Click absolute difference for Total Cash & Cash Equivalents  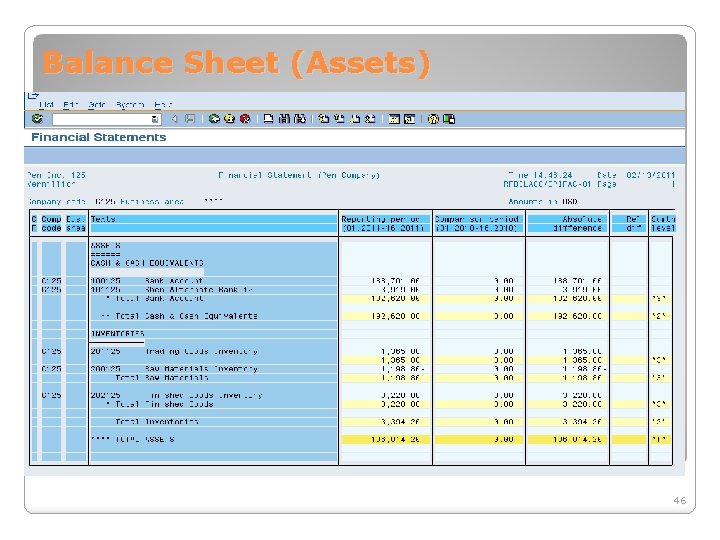click(x=575, y=316)
